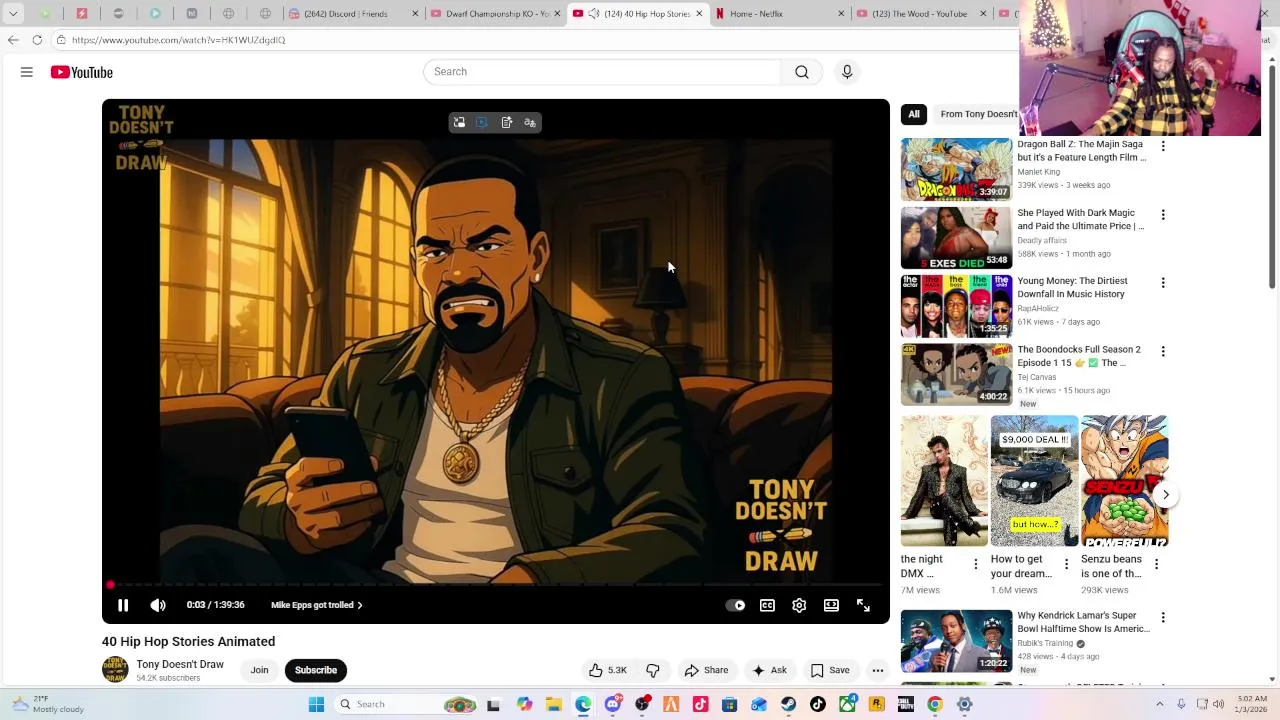1280x720 pixels.
Task: Switch to theater mode
Action: [x=831, y=605]
